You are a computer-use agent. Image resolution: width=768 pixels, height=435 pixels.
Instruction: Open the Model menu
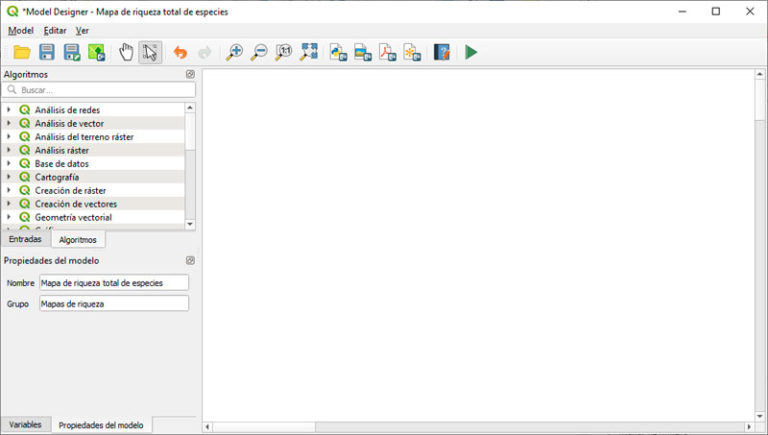point(21,30)
